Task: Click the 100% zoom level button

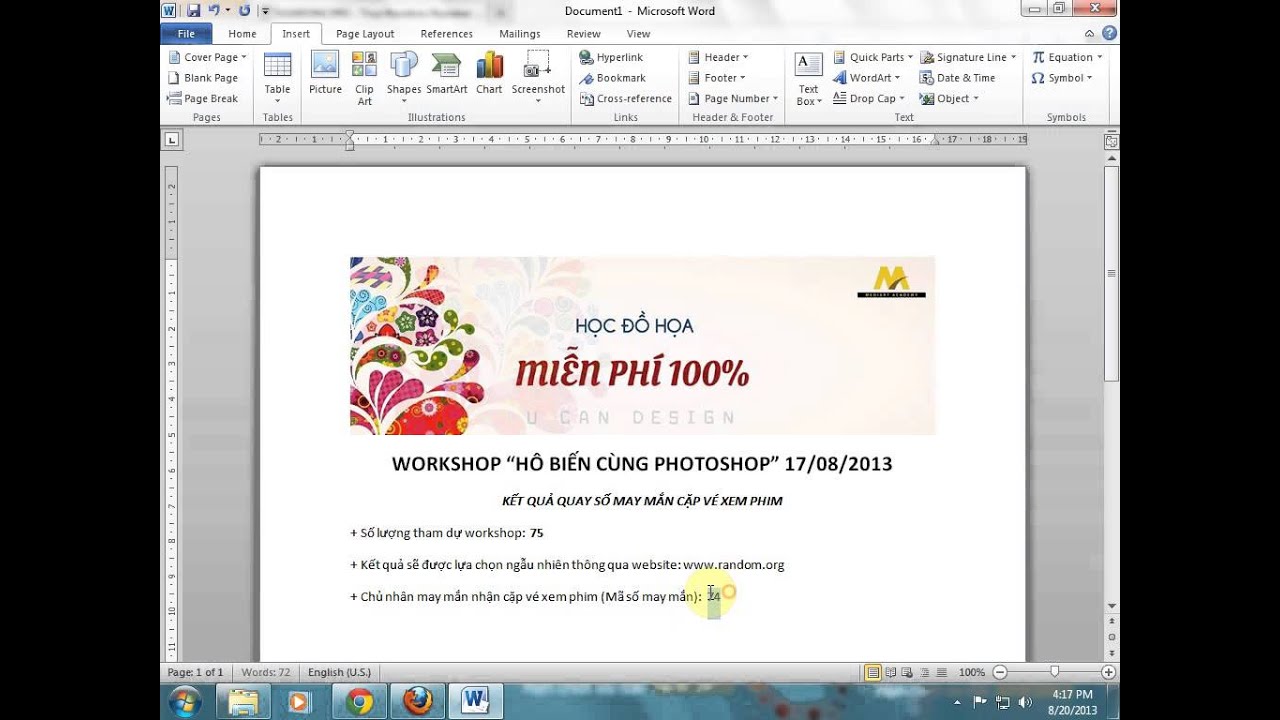Action: tap(971, 673)
